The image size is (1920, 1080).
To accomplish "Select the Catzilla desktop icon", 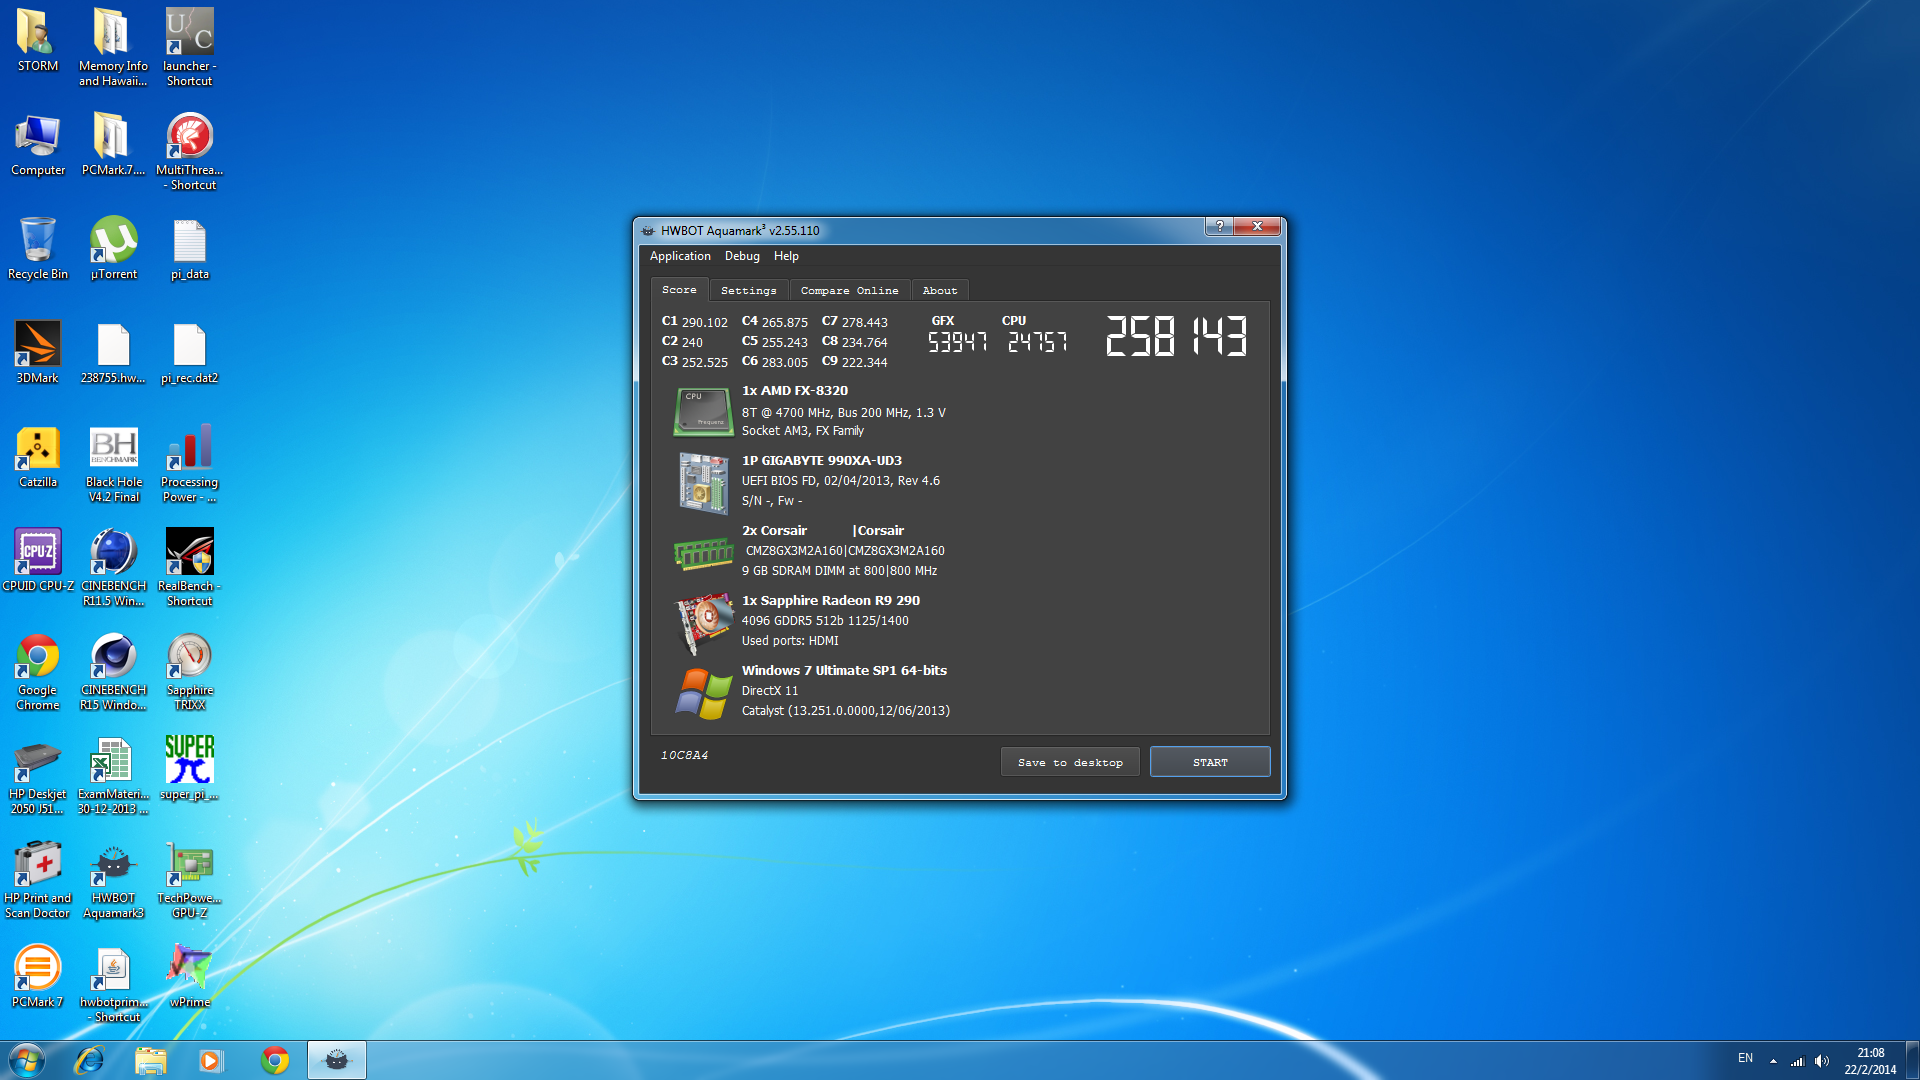I will (x=37, y=456).
